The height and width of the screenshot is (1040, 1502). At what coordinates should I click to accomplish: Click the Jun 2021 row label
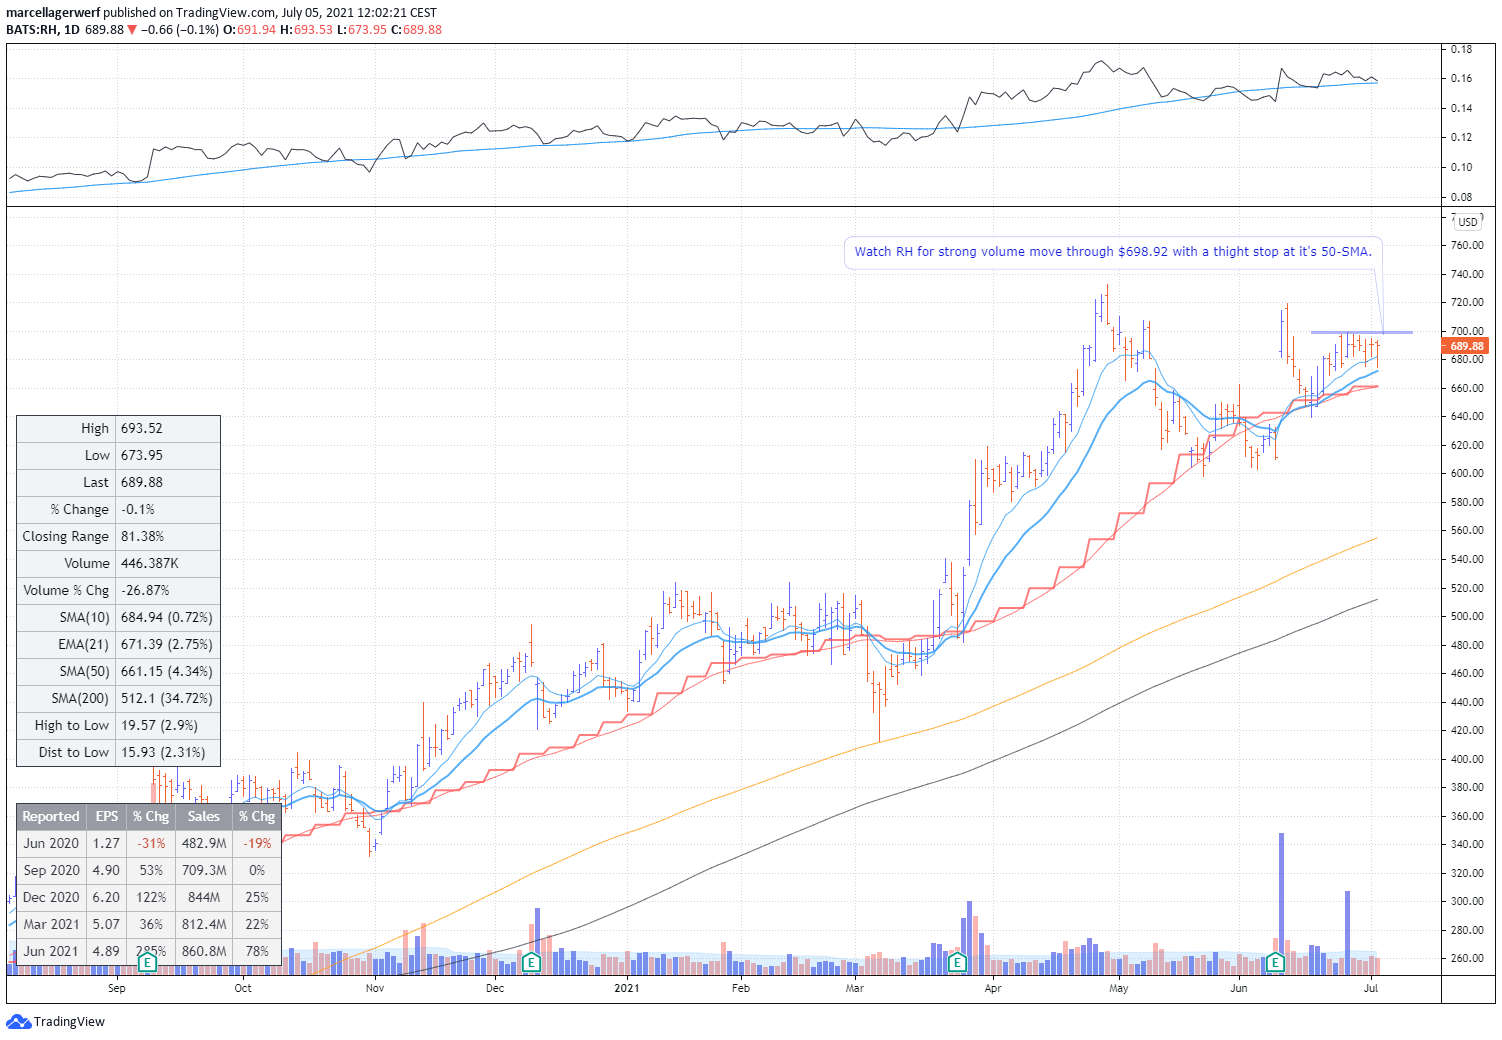point(51,951)
